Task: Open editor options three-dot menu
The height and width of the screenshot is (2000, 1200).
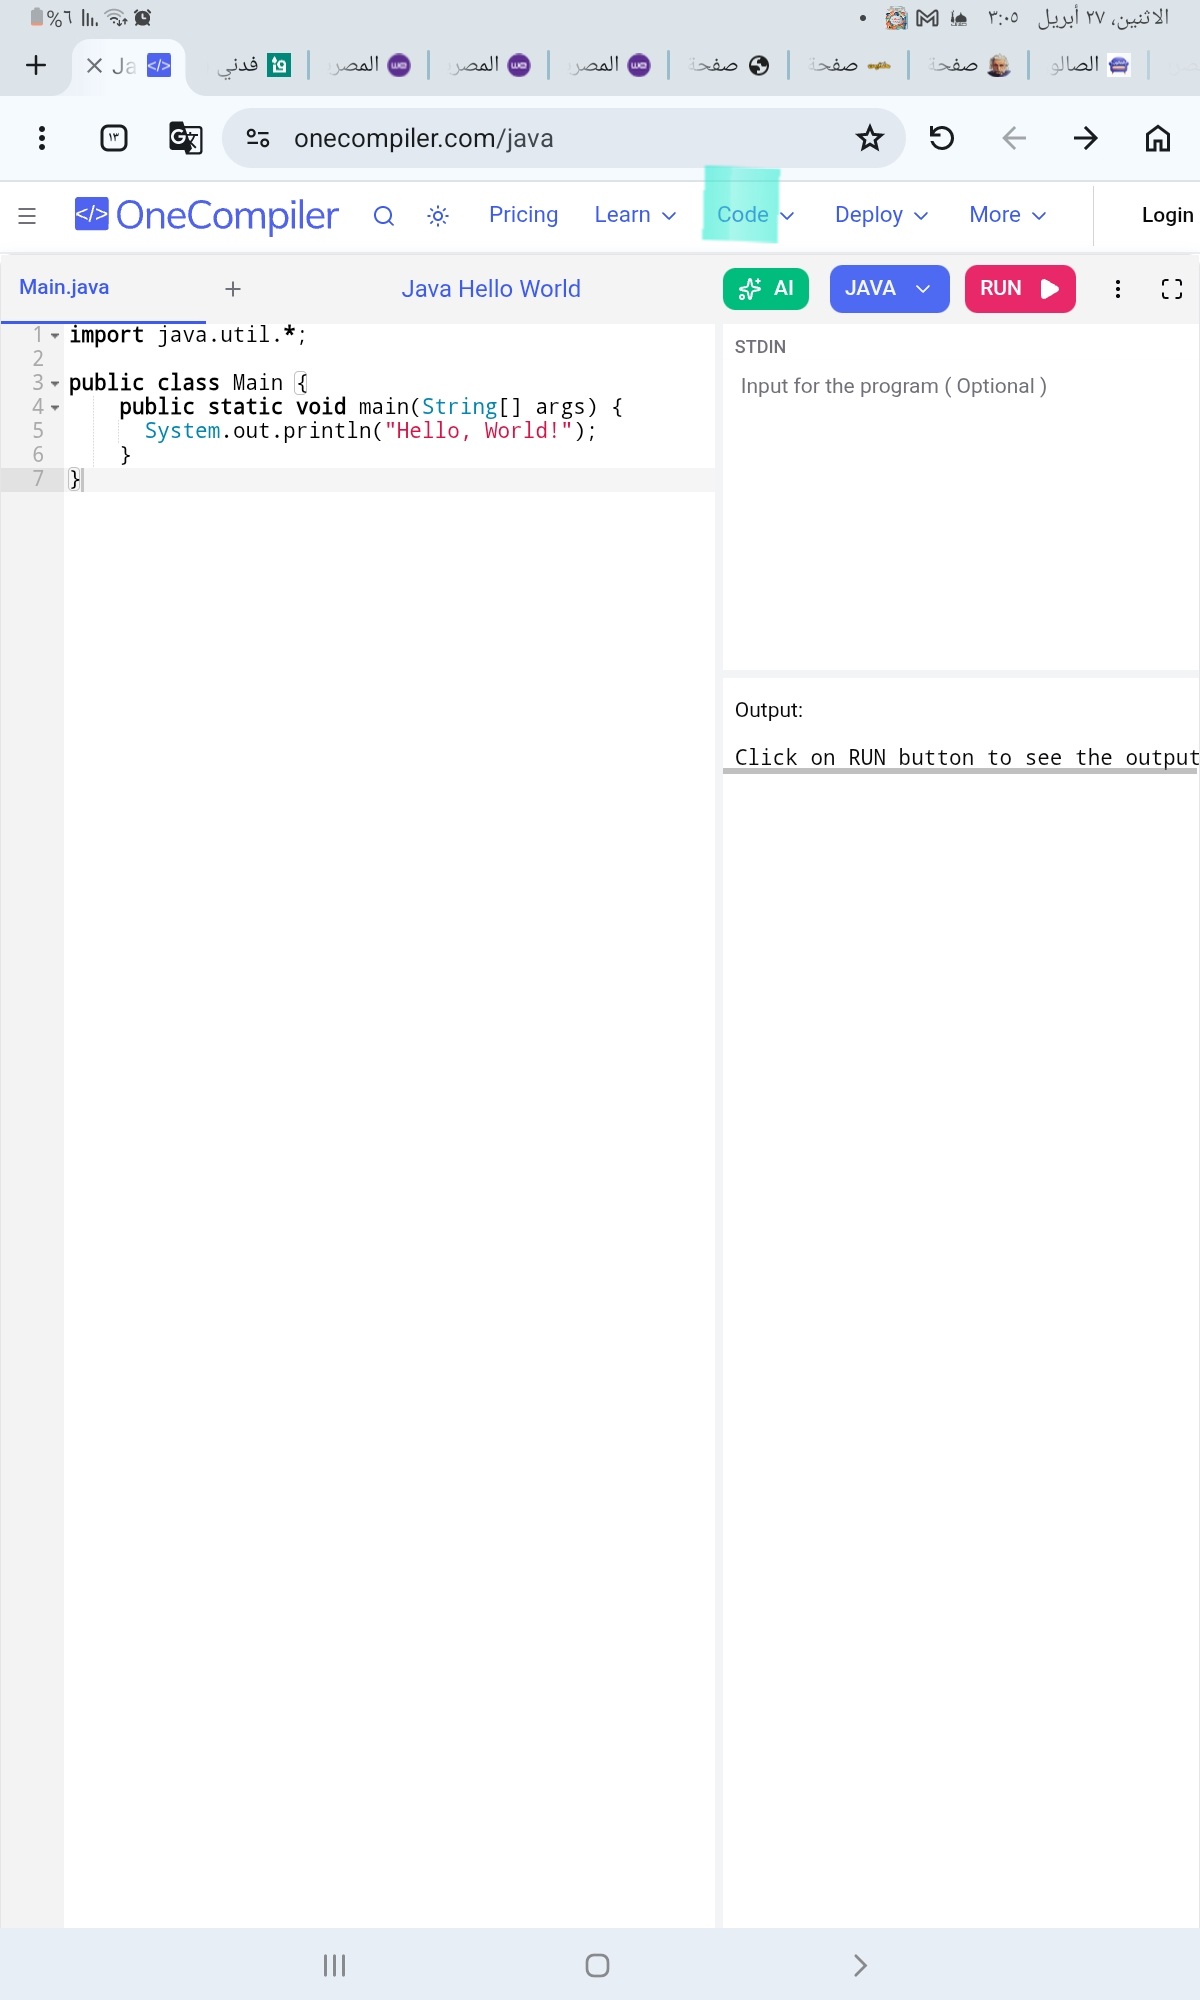Action: pyautogui.click(x=1118, y=289)
